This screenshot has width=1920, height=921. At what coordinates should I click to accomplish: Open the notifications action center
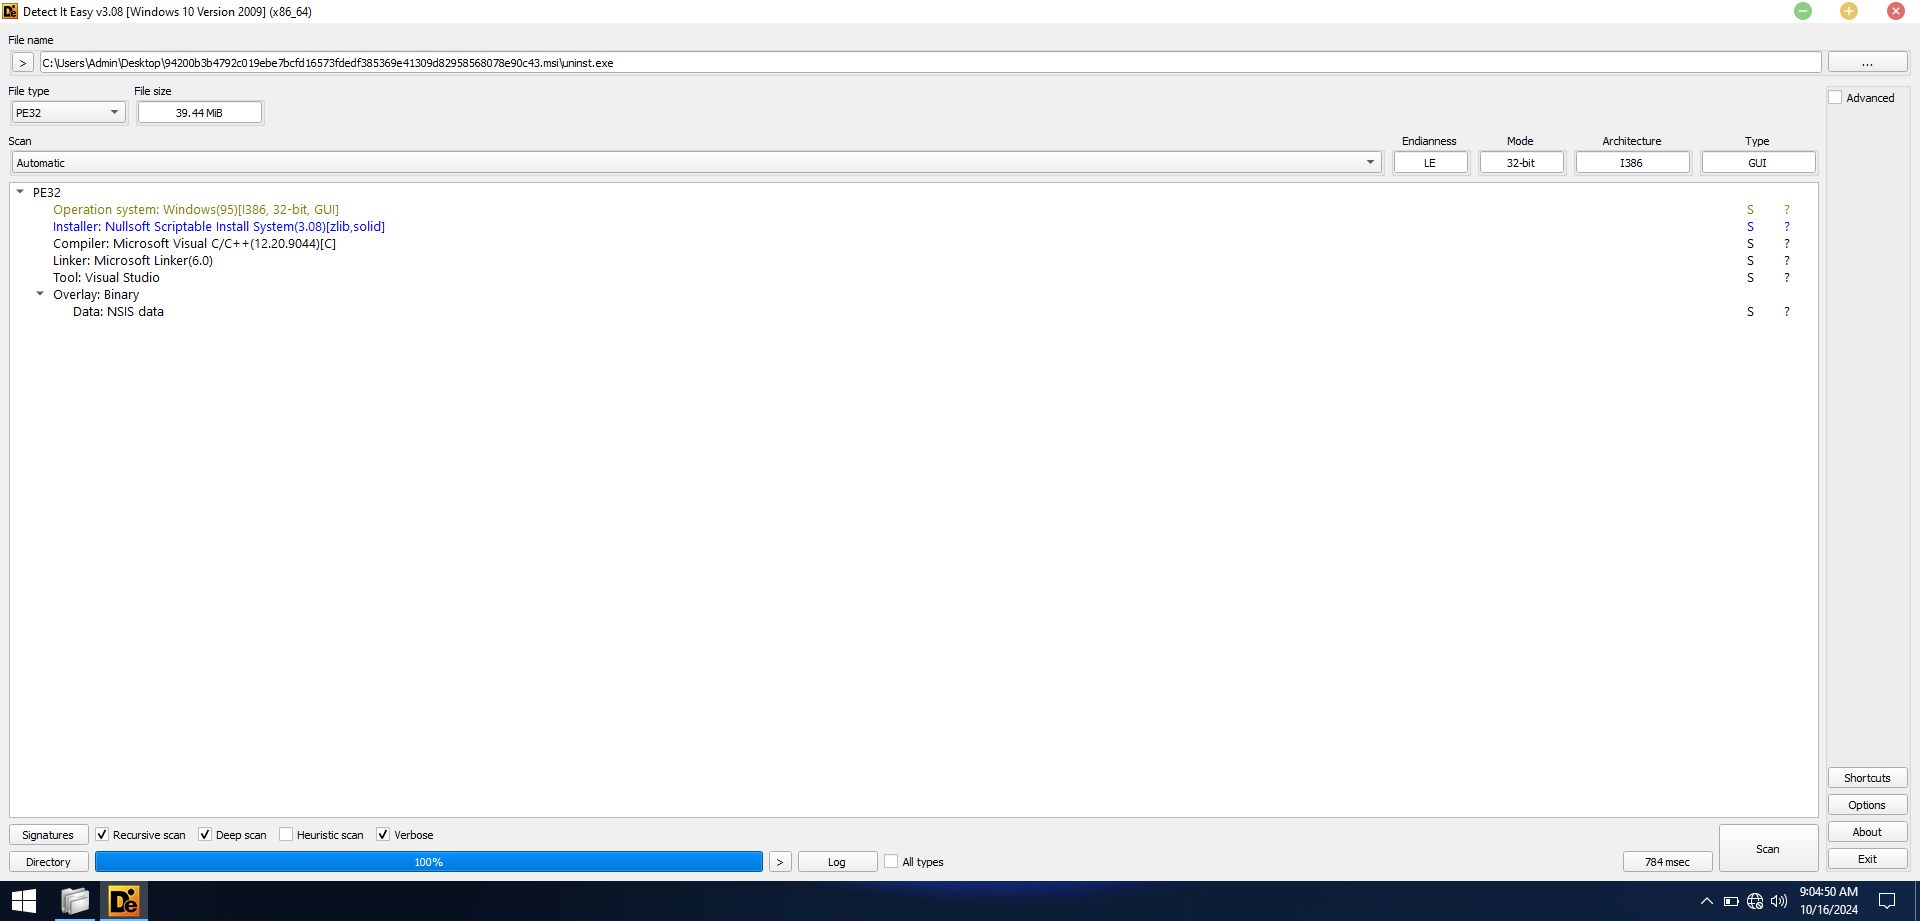point(1887,901)
